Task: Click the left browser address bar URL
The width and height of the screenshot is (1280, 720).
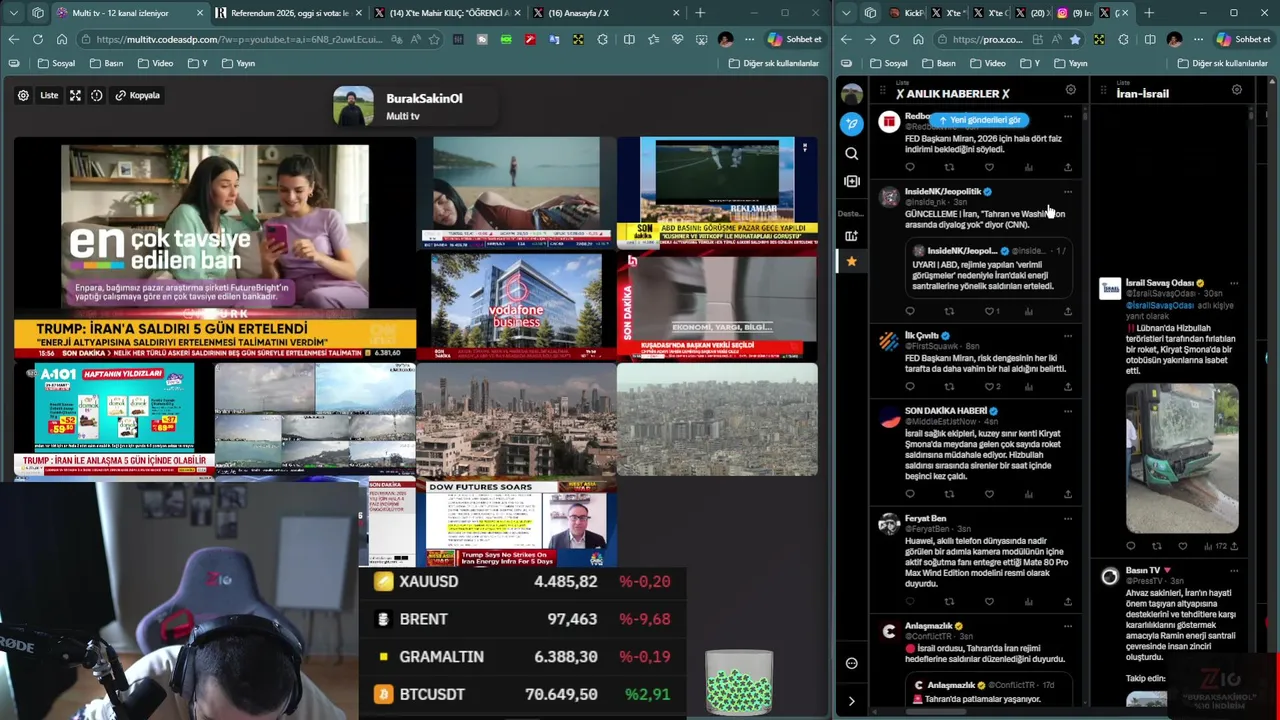Action: (239, 39)
